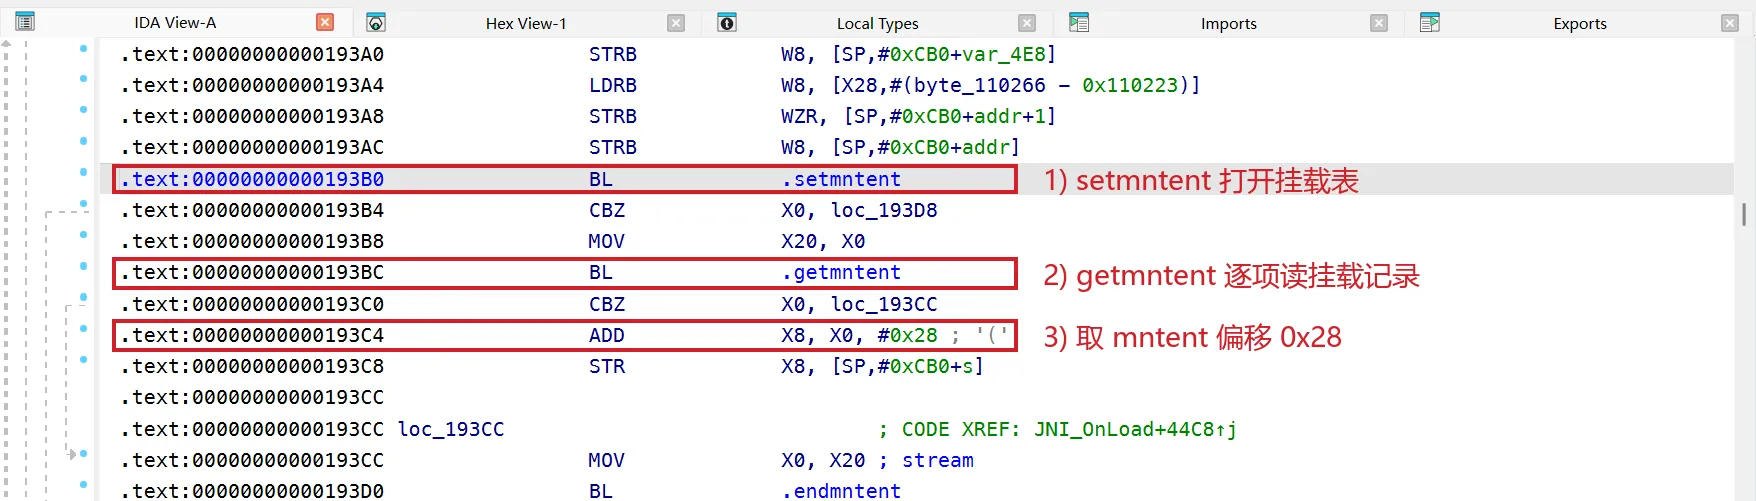This screenshot has height=501, width=1756.
Task: Toggle breakpoint dot at address 193BC
Action: click(83, 266)
